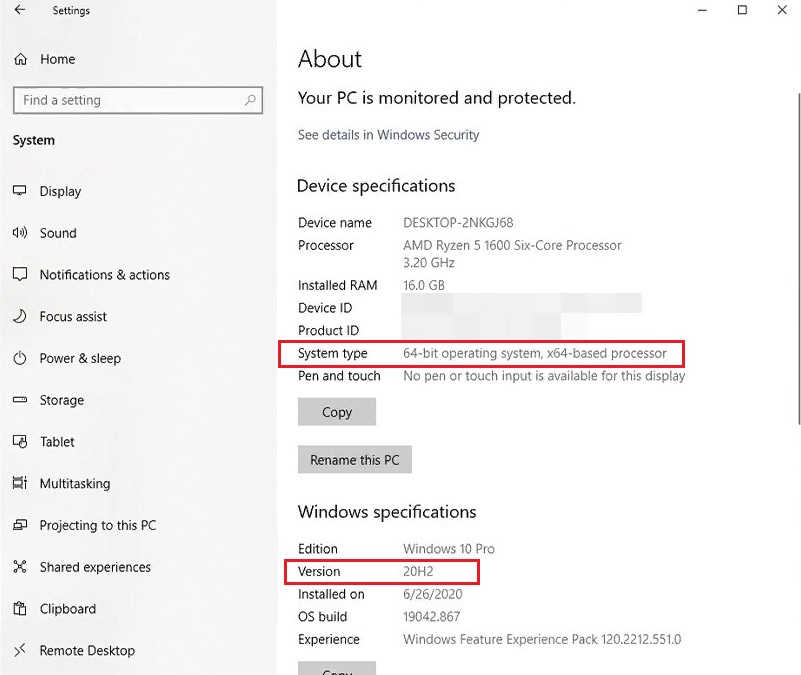The image size is (801, 675).
Task: Select device name DESKTOP-2NKGJ68
Action: click(458, 223)
